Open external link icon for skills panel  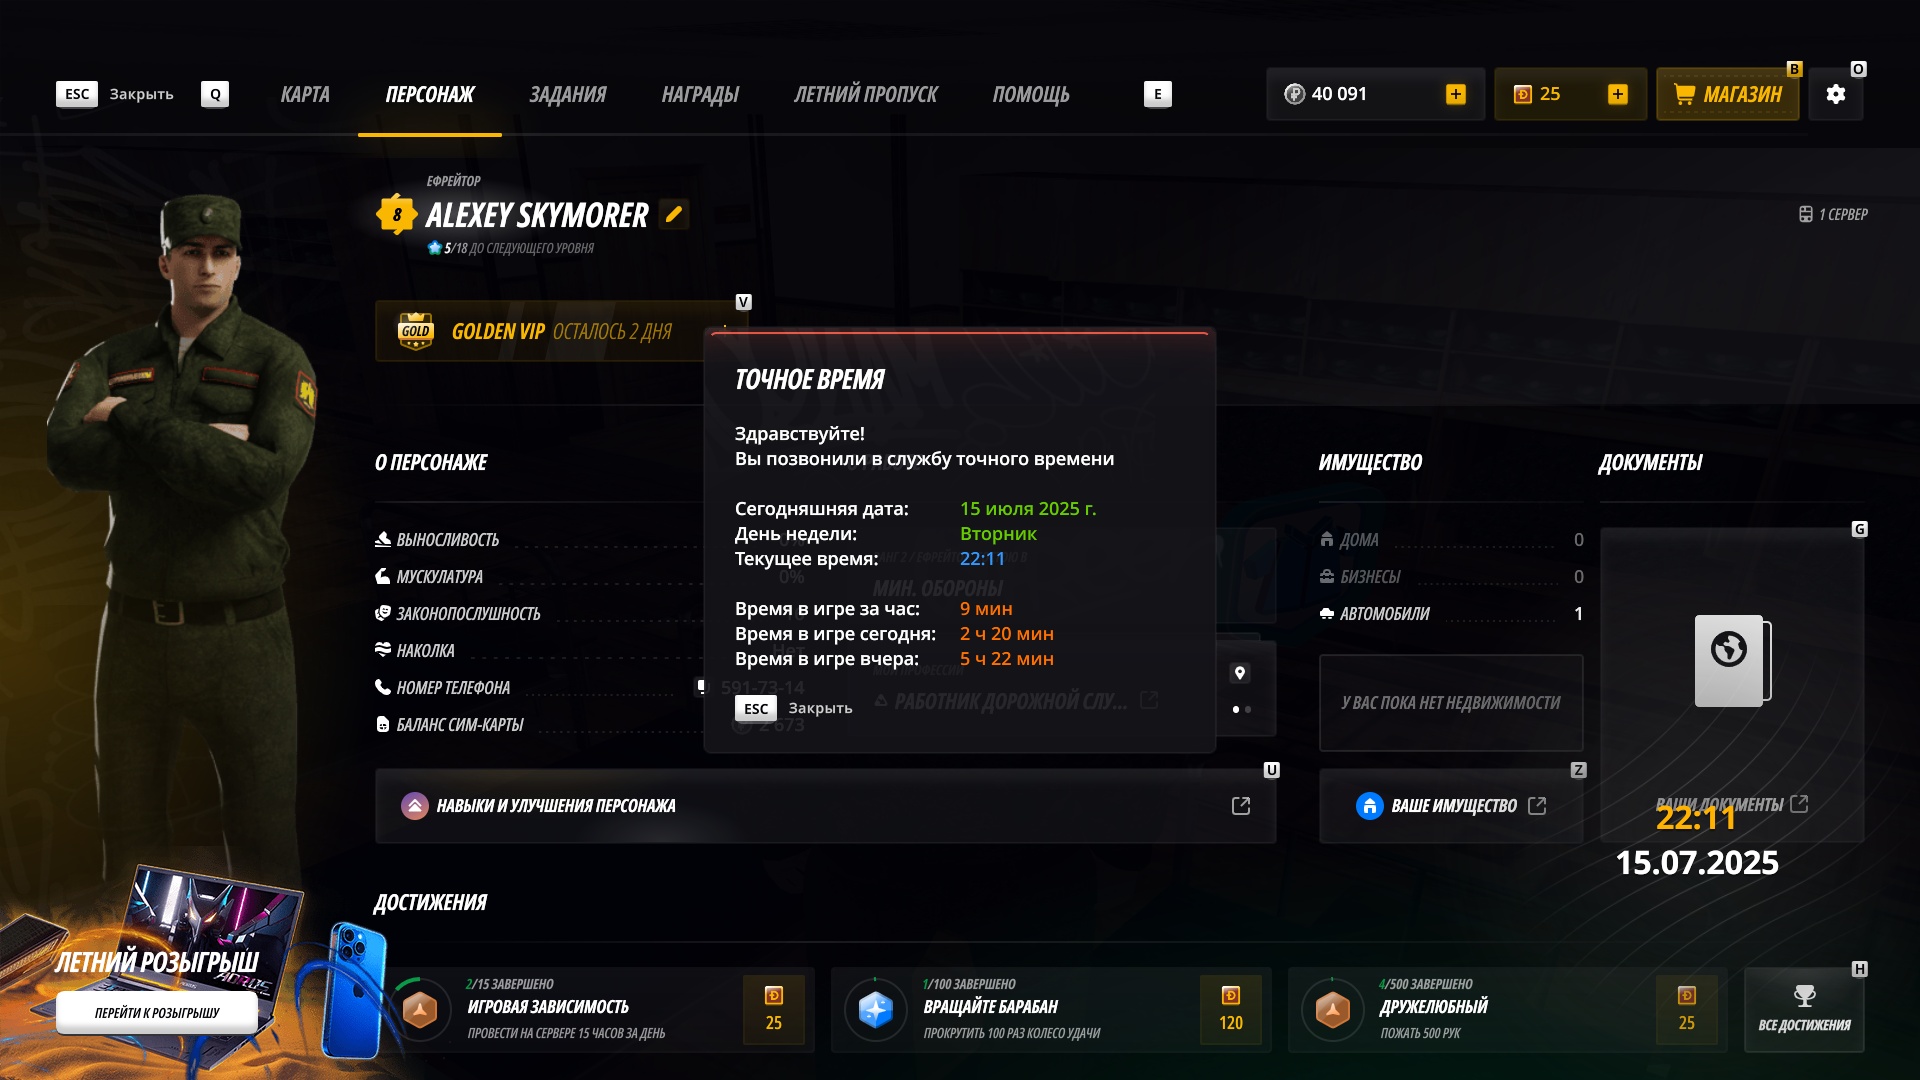click(1241, 806)
